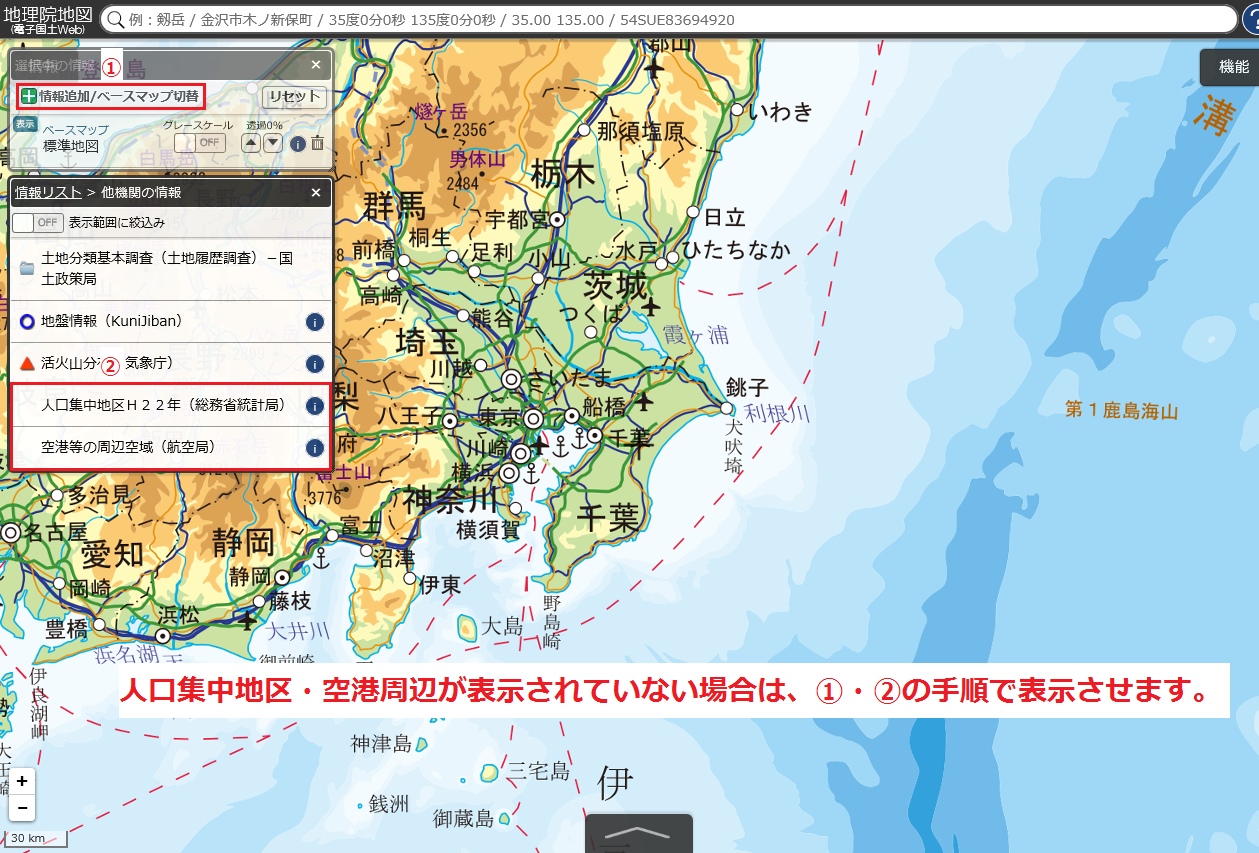Move basemap layer down with arrow
The width and height of the screenshot is (1259, 853).
[x=272, y=143]
